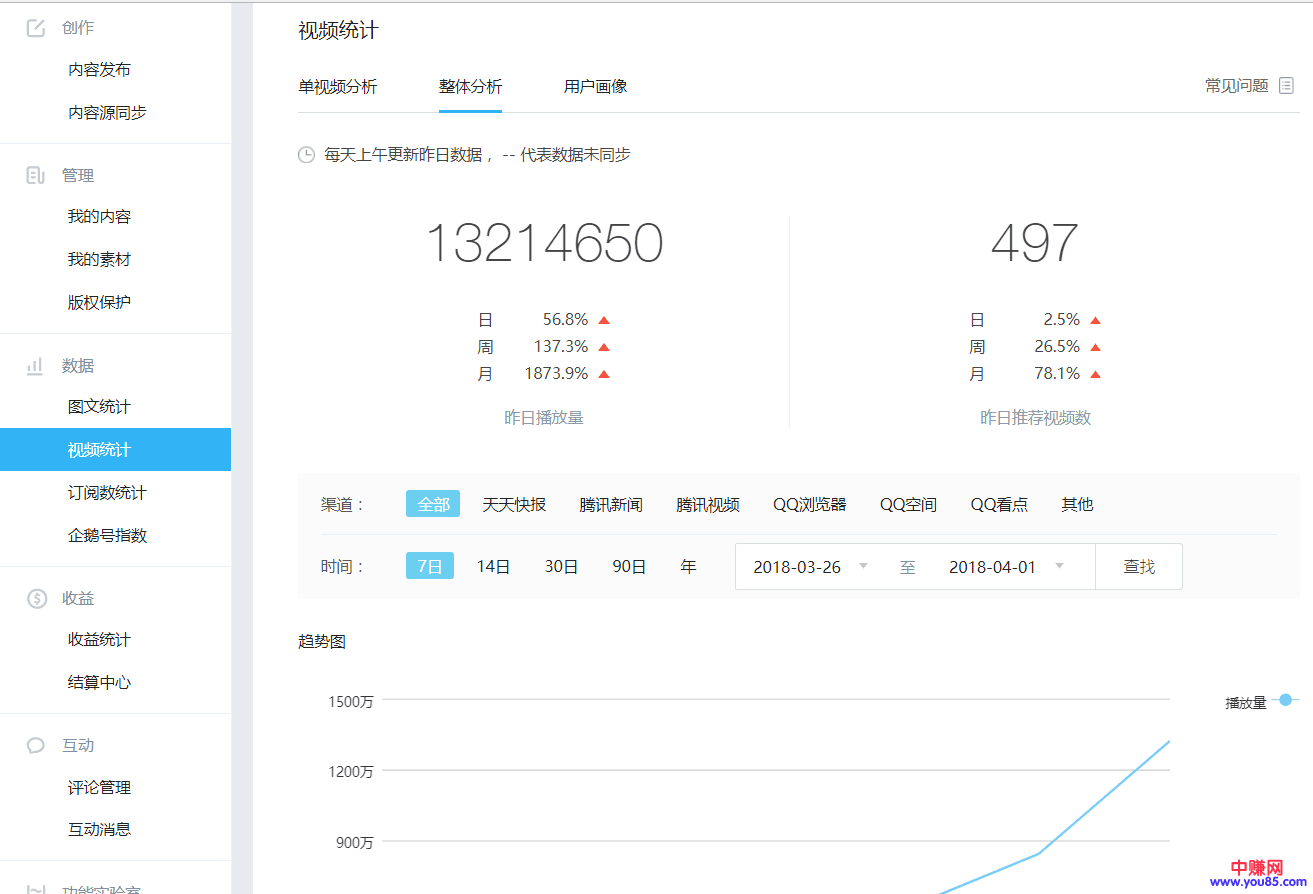Switch to the 单视频分析 tab

point(338,86)
